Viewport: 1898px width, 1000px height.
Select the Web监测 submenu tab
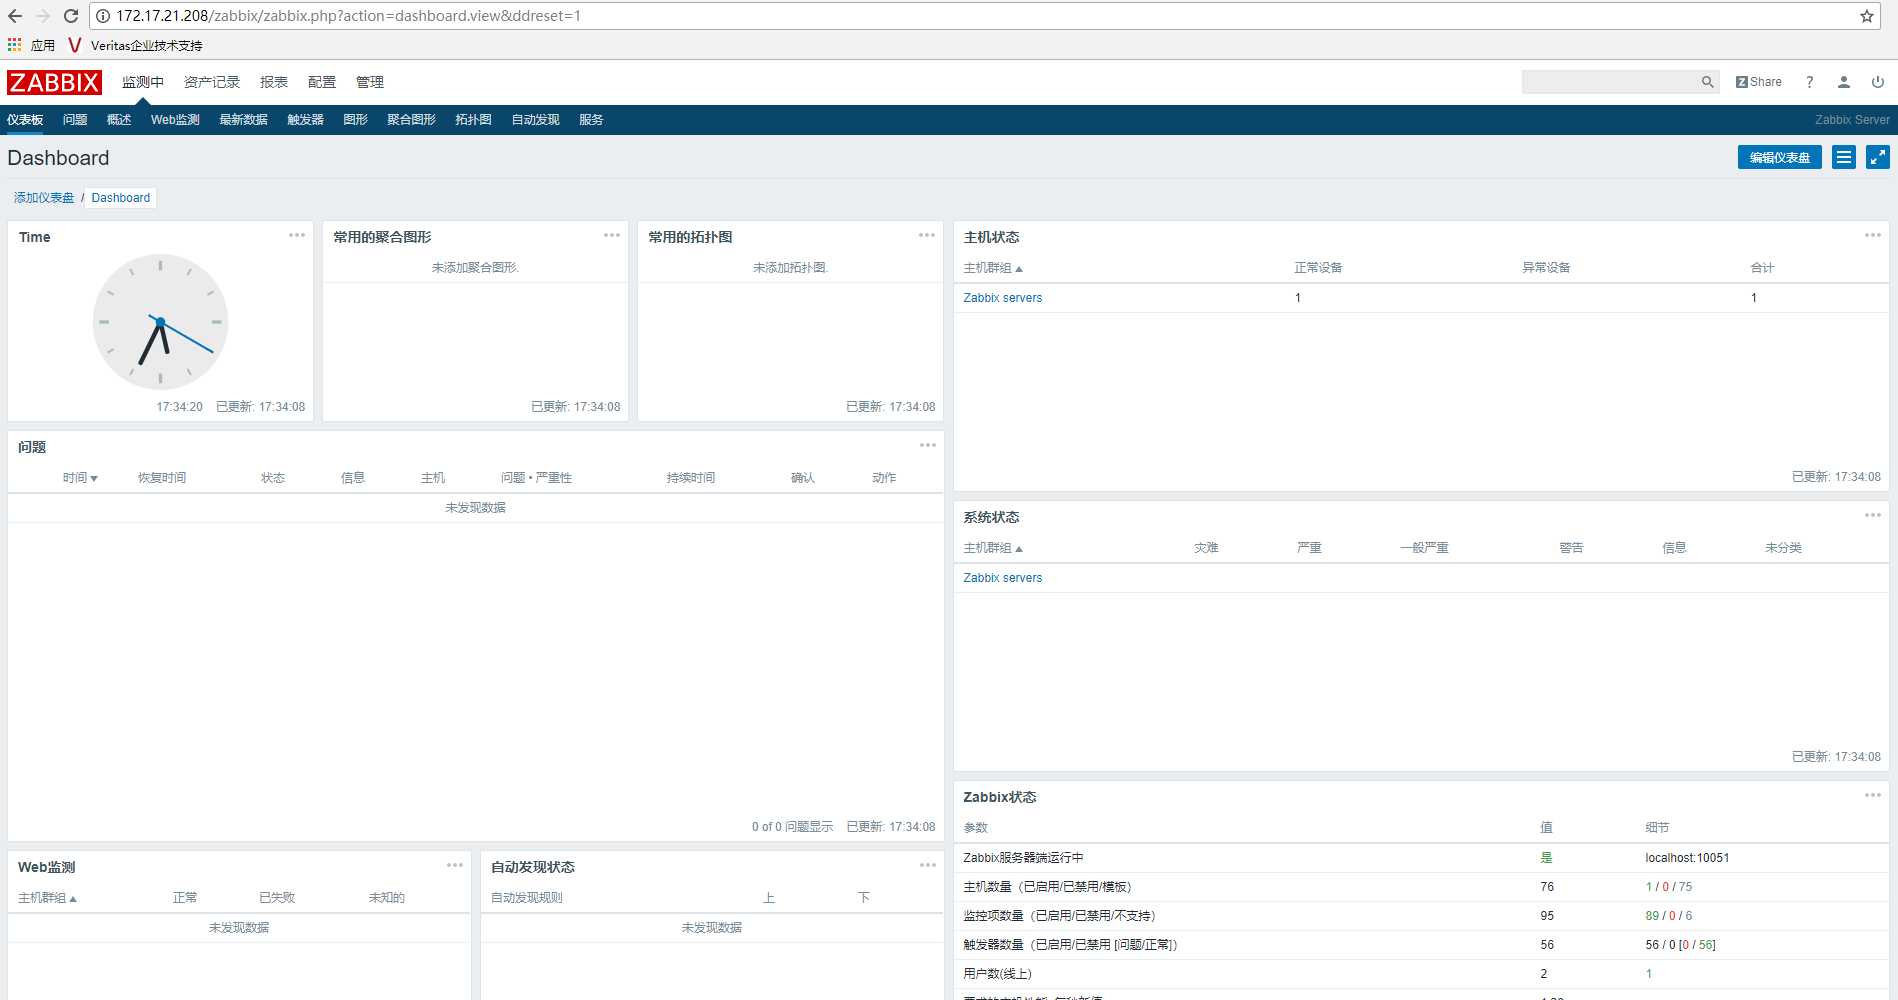175,120
